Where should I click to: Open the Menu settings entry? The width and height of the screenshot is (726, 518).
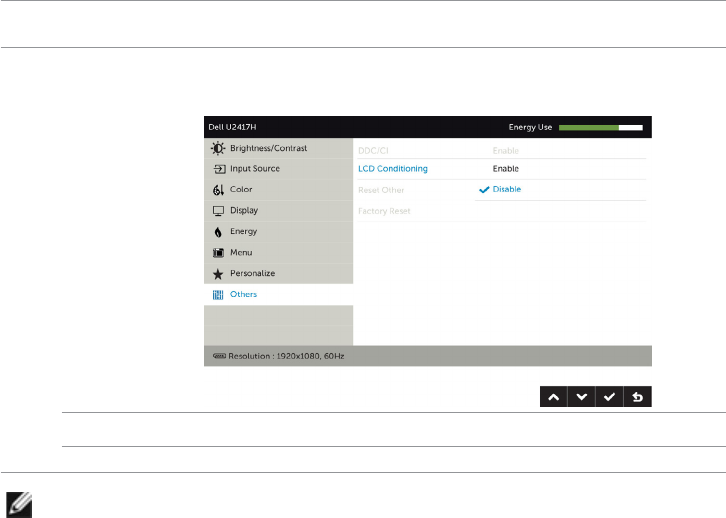(x=278, y=253)
